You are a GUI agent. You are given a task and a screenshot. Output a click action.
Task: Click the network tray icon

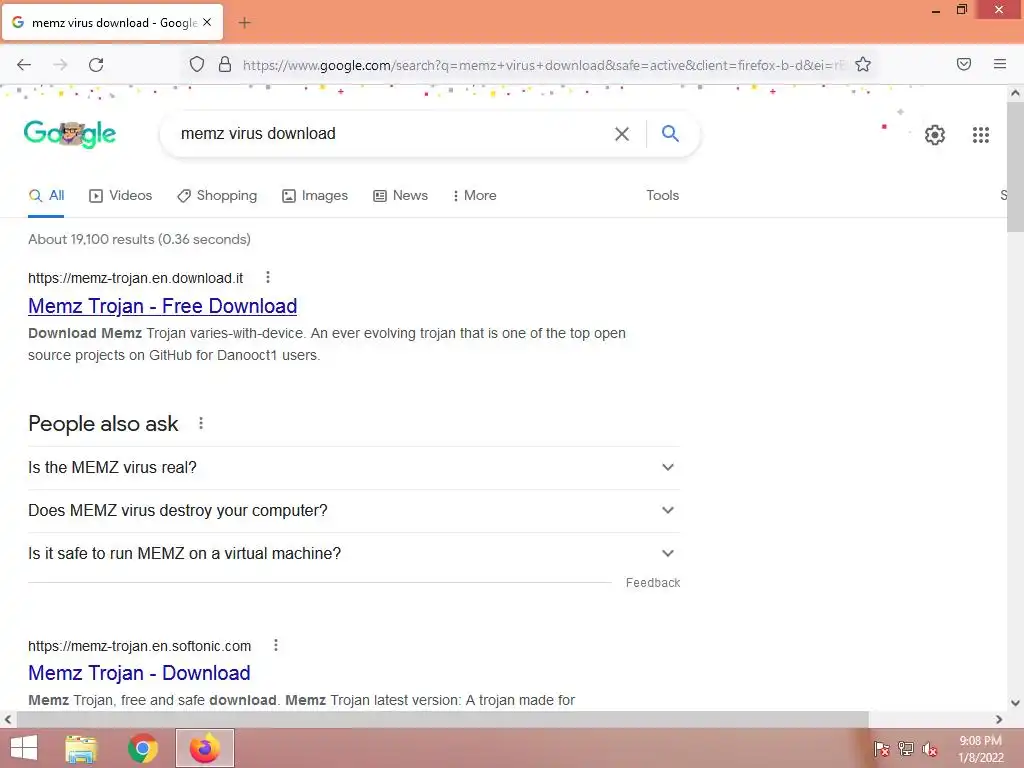click(906, 749)
